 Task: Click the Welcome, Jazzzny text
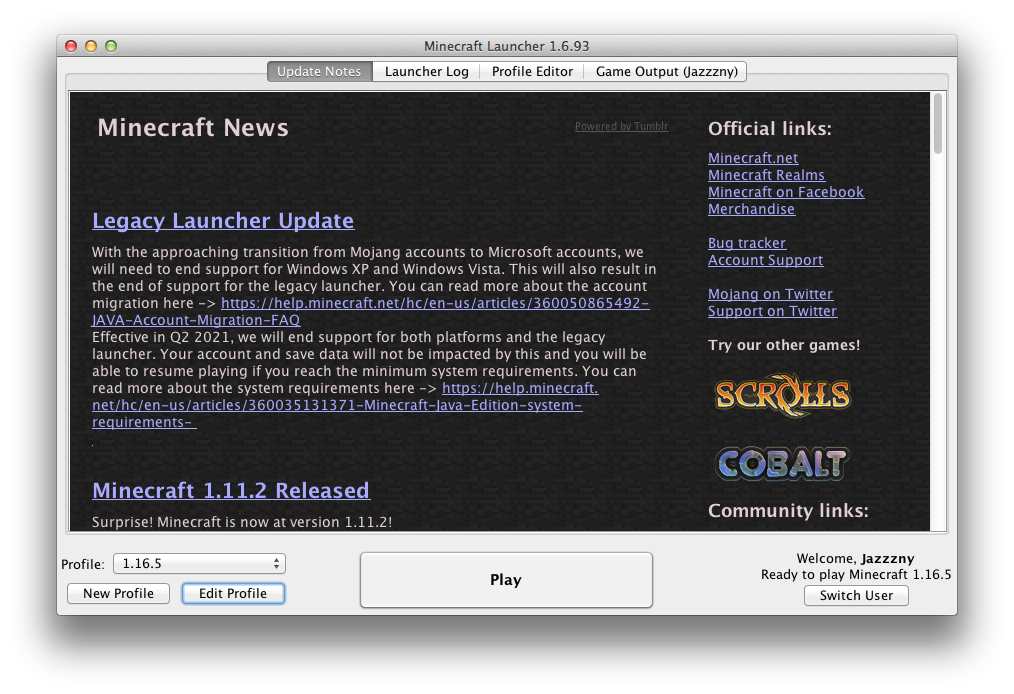pyautogui.click(x=856, y=558)
